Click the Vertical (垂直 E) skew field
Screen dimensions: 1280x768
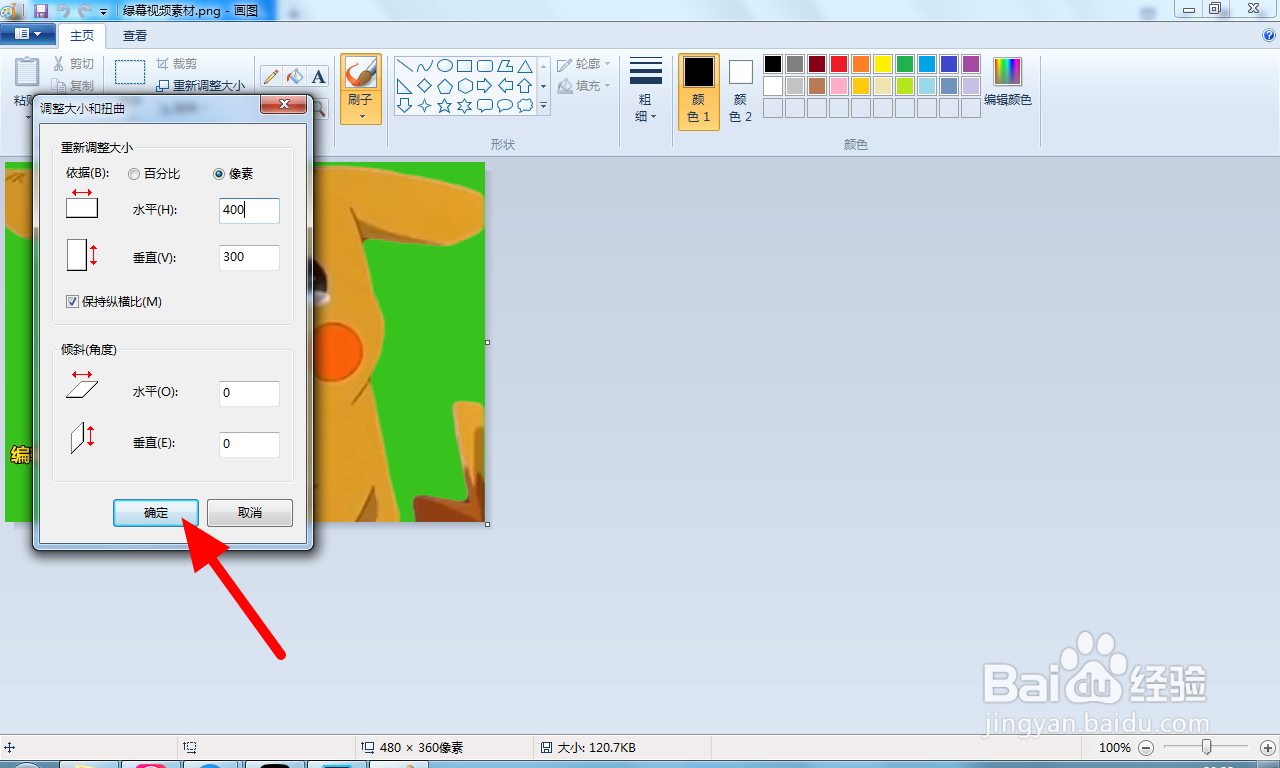point(249,444)
